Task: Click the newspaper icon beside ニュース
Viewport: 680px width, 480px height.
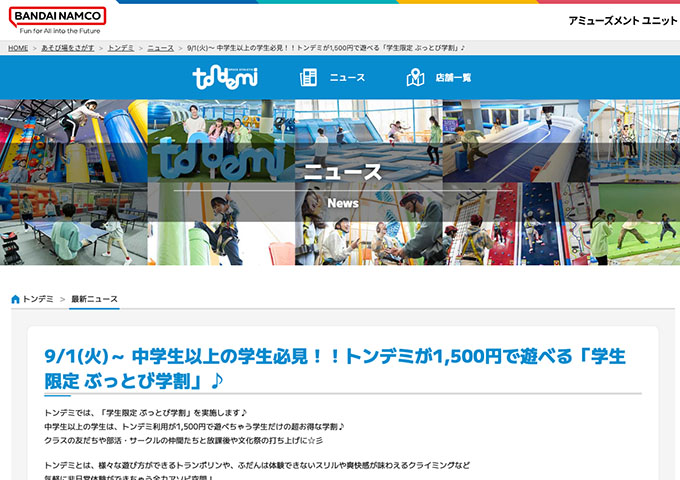Action: coord(308,78)
